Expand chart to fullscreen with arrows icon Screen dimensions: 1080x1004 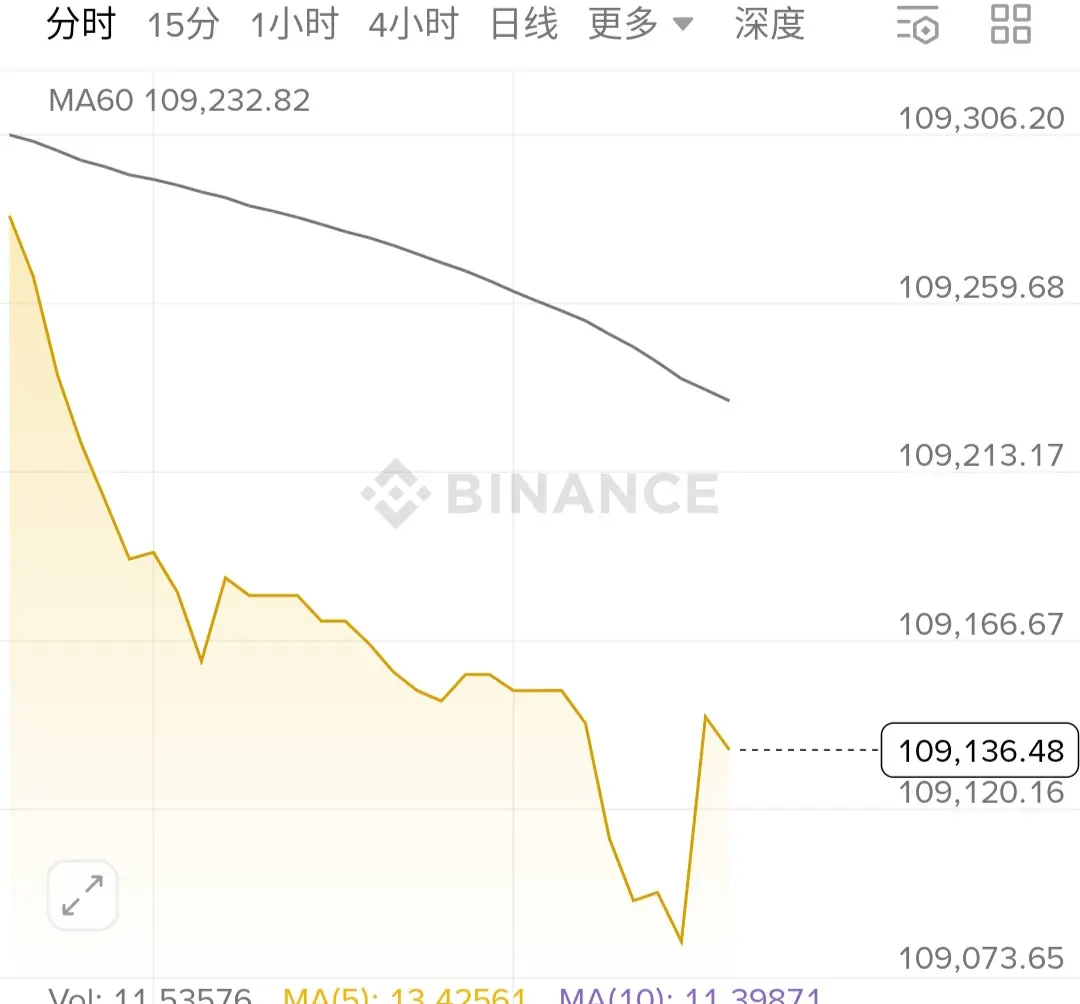click(x=83, y=895)
